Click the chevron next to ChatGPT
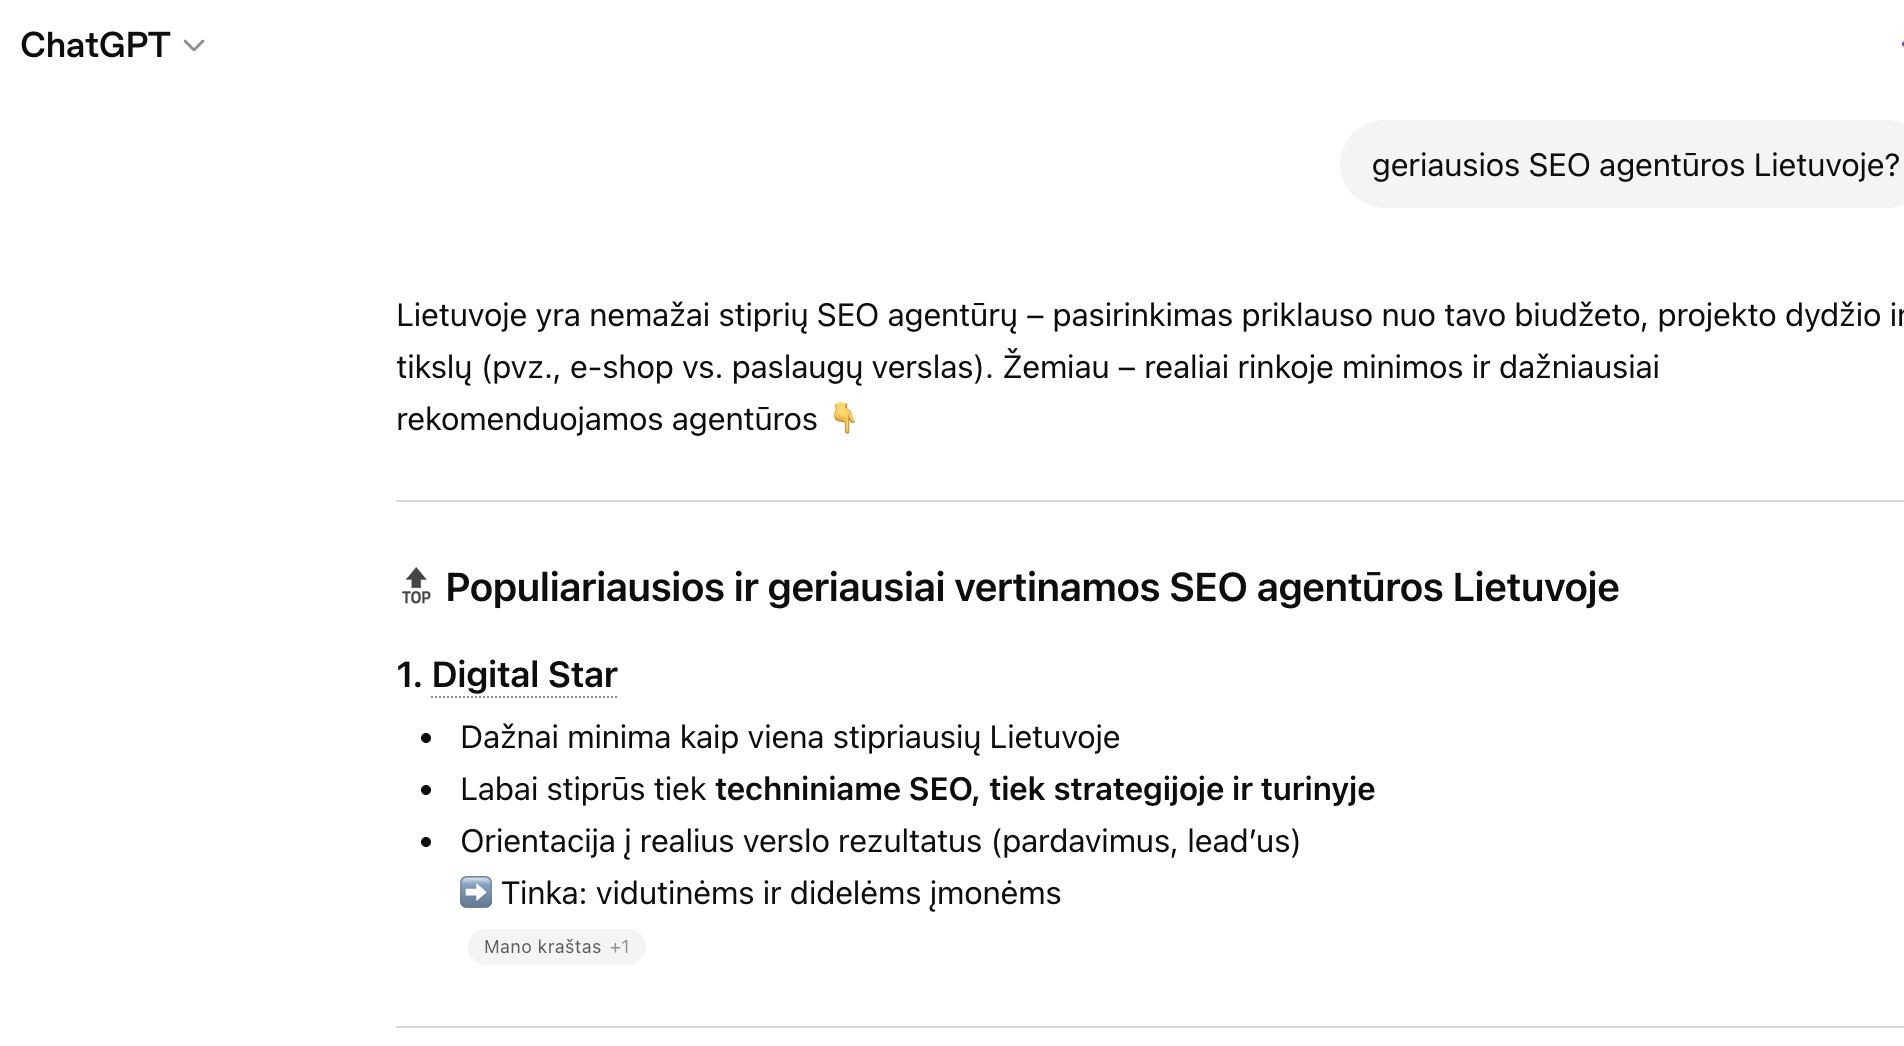 pos(194,46)
